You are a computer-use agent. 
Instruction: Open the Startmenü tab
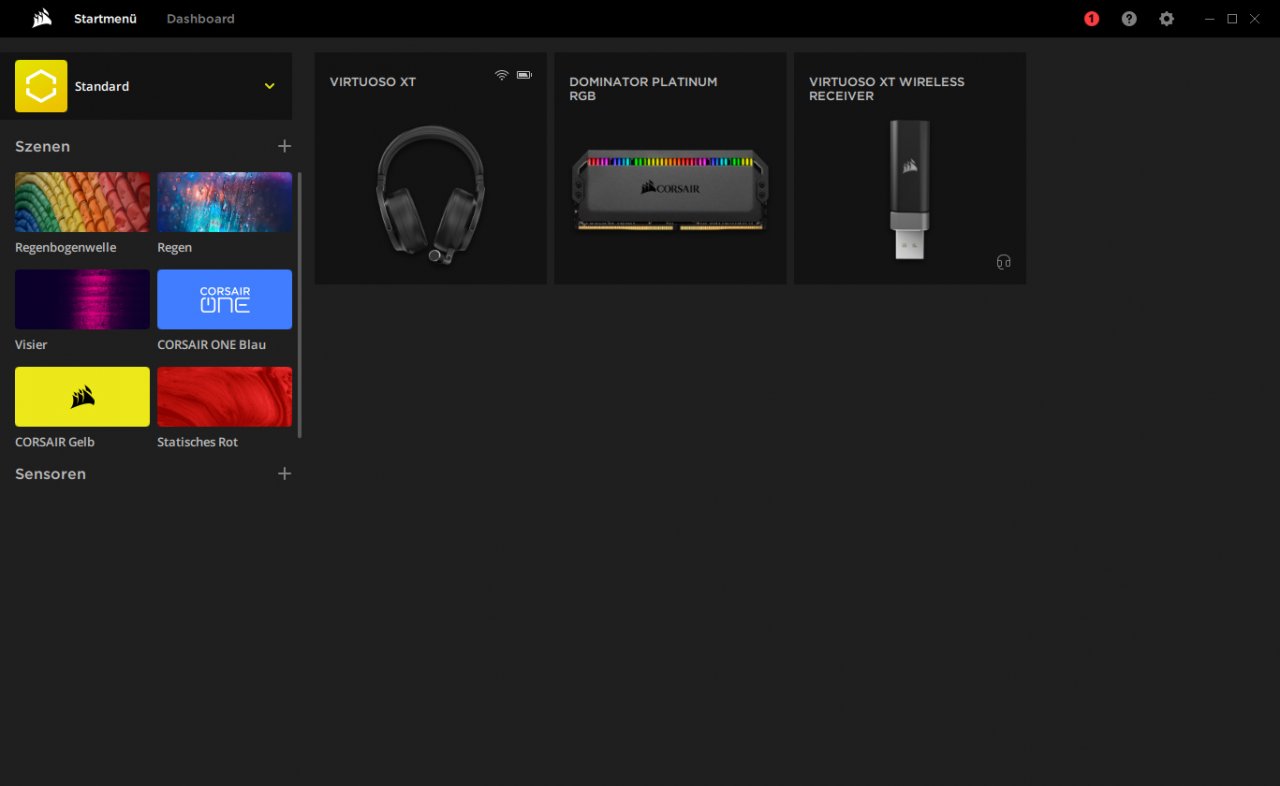[105, 18]
